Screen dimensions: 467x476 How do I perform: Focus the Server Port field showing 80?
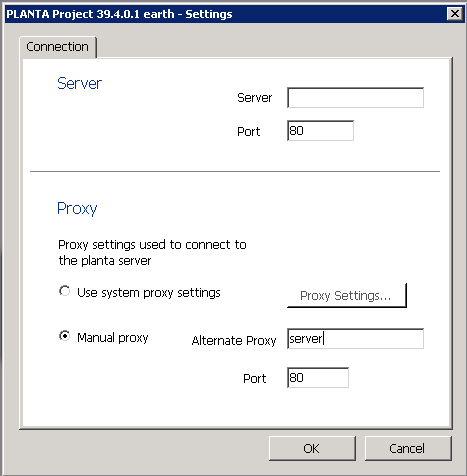tap(320, 131)
